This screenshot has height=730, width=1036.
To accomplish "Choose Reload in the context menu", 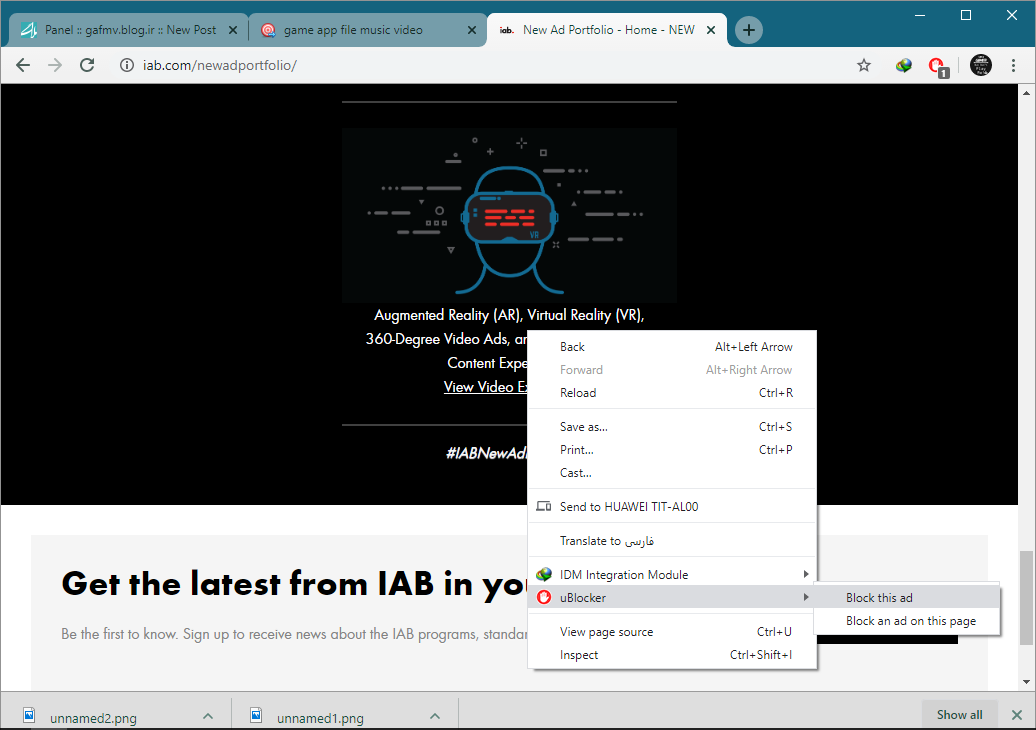I will pyautogui.click(x=673, y=392).
